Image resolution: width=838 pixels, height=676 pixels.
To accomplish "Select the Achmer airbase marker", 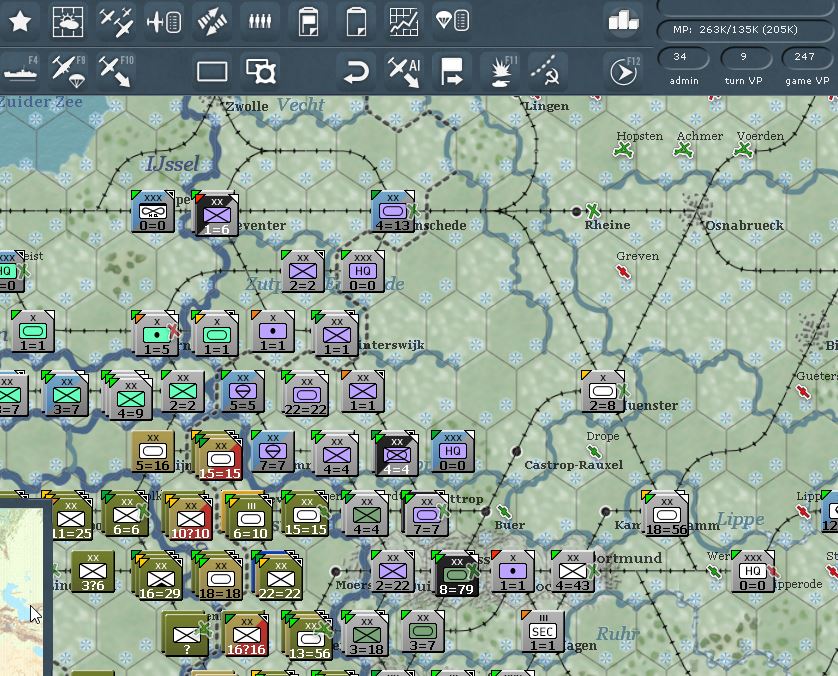I will point(683,150).
